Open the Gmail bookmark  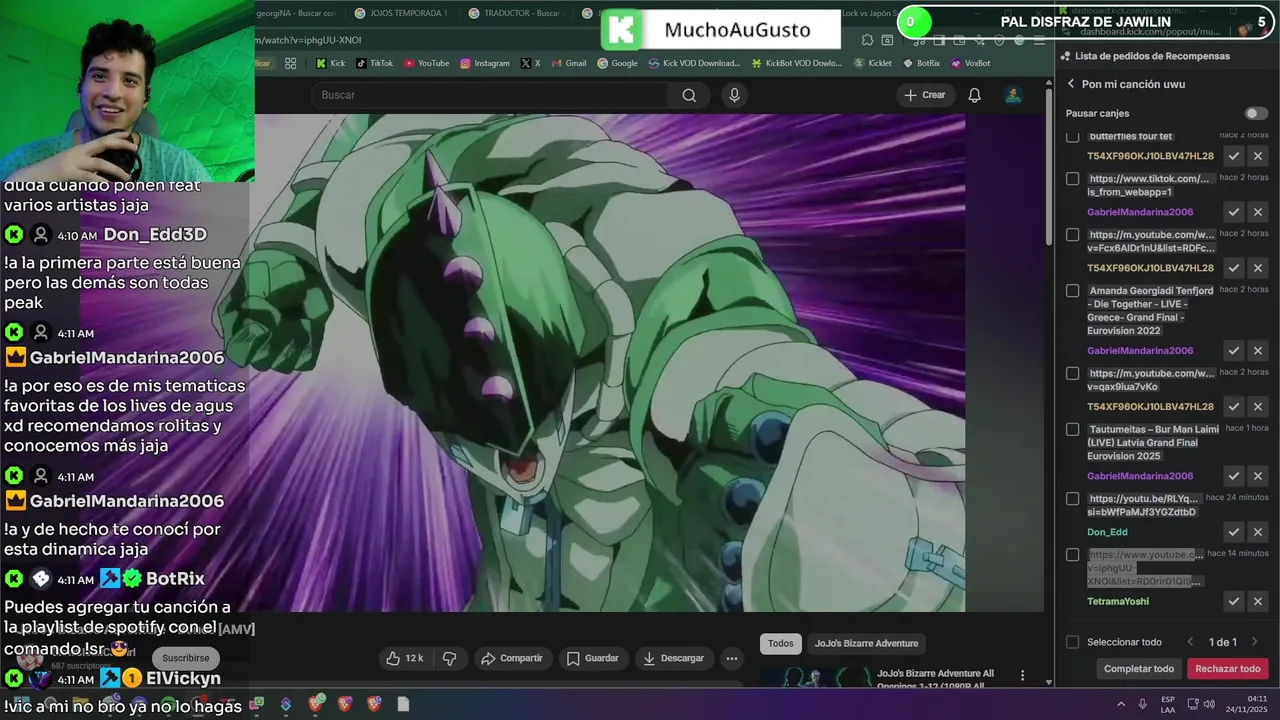point(568,63)
